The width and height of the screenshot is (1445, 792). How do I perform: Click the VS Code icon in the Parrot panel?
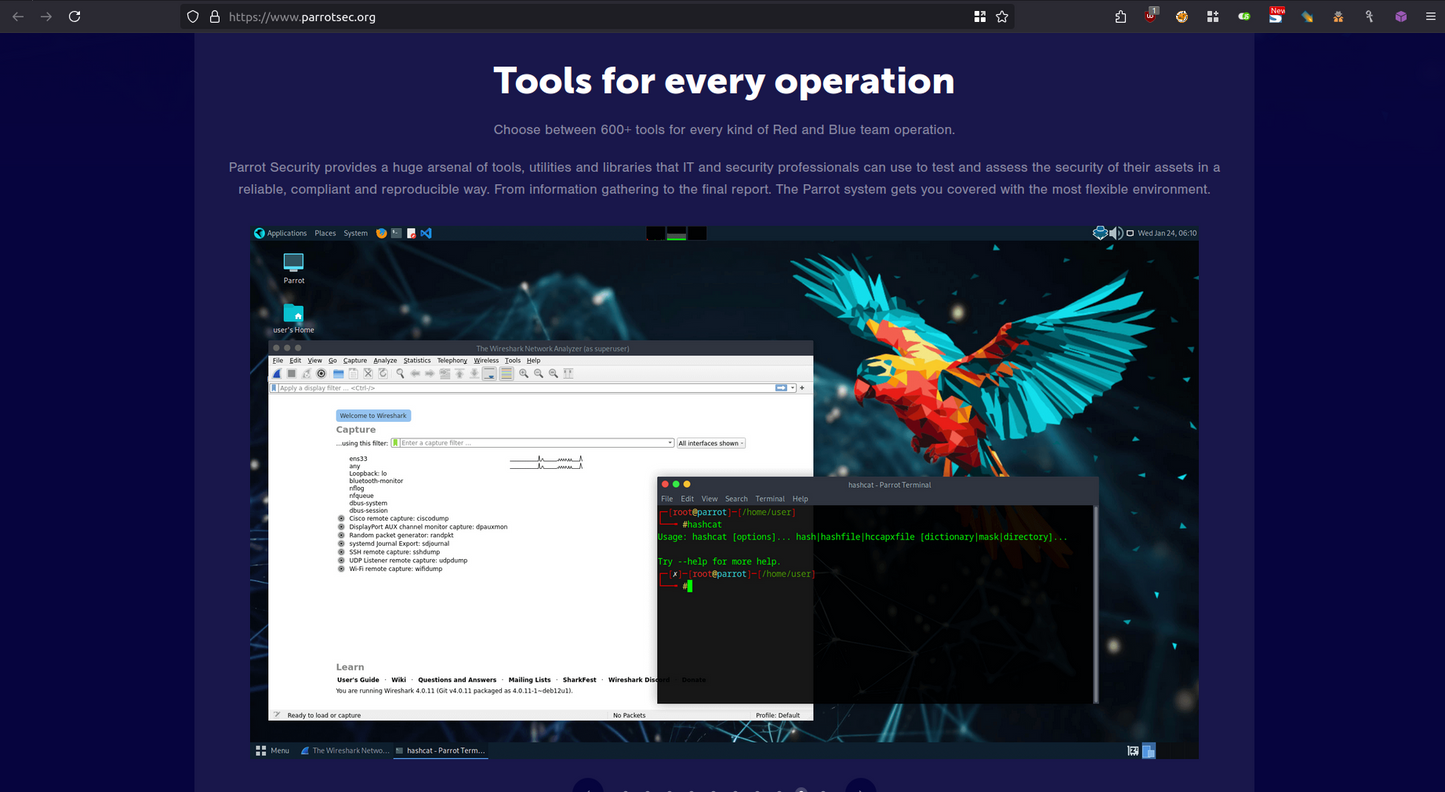pyautogui.click(x=426, y=233)
